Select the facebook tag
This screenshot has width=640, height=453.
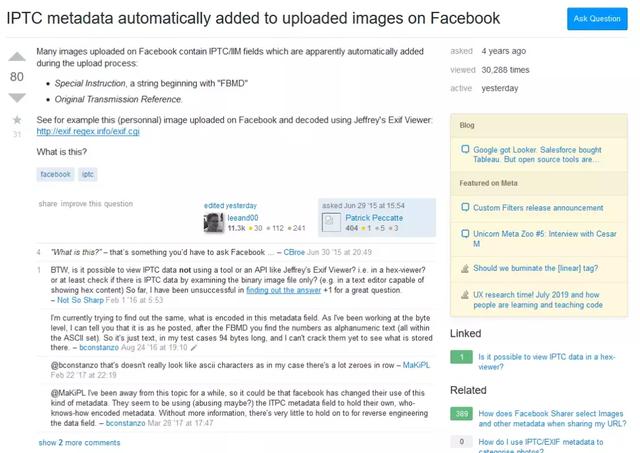click(56, 174)
